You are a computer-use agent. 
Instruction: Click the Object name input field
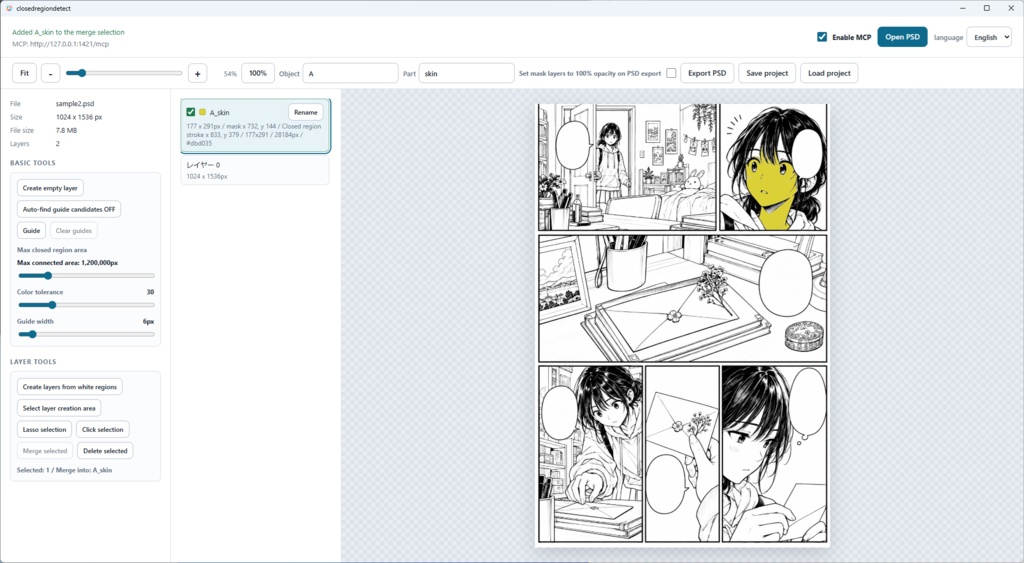click(350, 73)
